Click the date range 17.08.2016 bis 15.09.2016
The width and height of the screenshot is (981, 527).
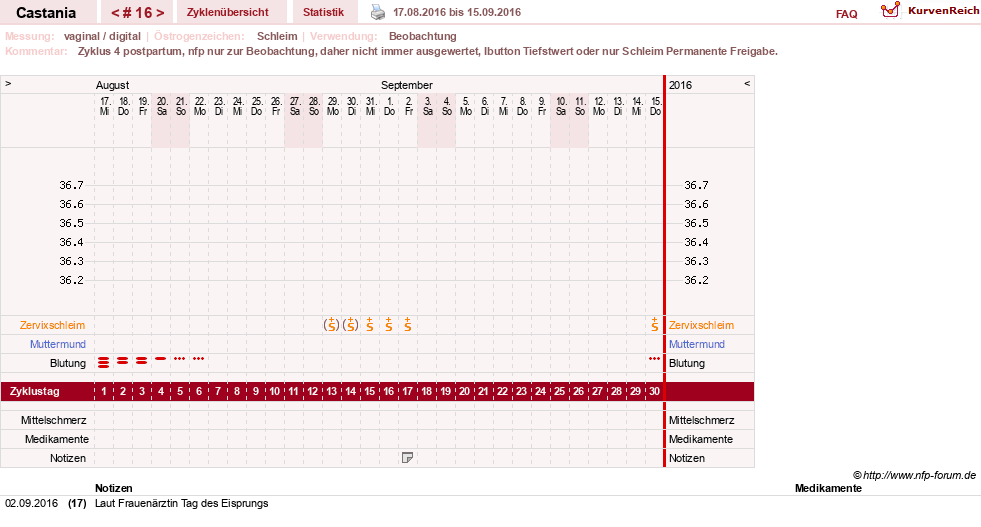[x=457, y=12]
